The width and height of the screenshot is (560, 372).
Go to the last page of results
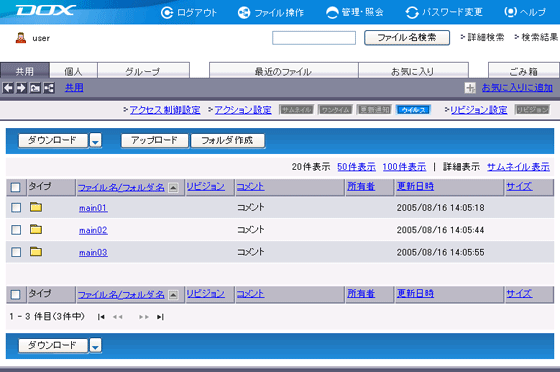click(x=160, y=317)
